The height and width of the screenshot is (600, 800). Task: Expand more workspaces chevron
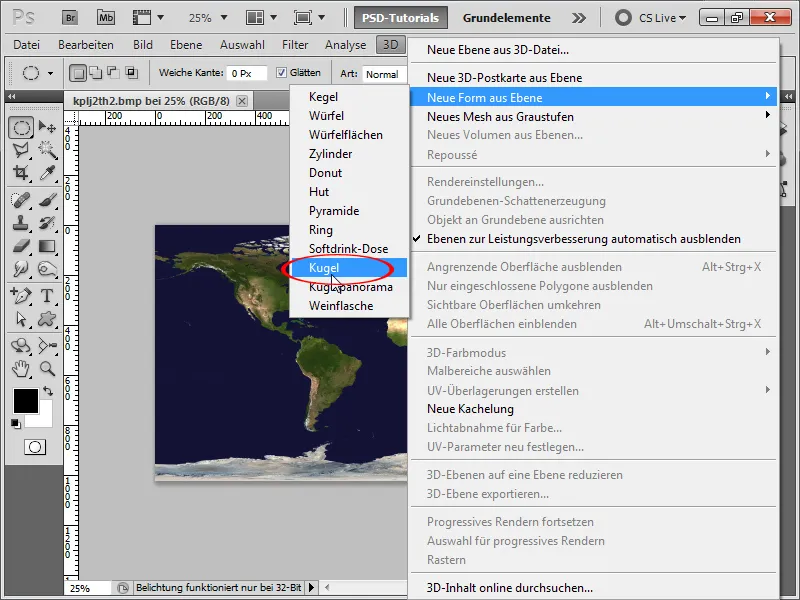click(579, 18)
